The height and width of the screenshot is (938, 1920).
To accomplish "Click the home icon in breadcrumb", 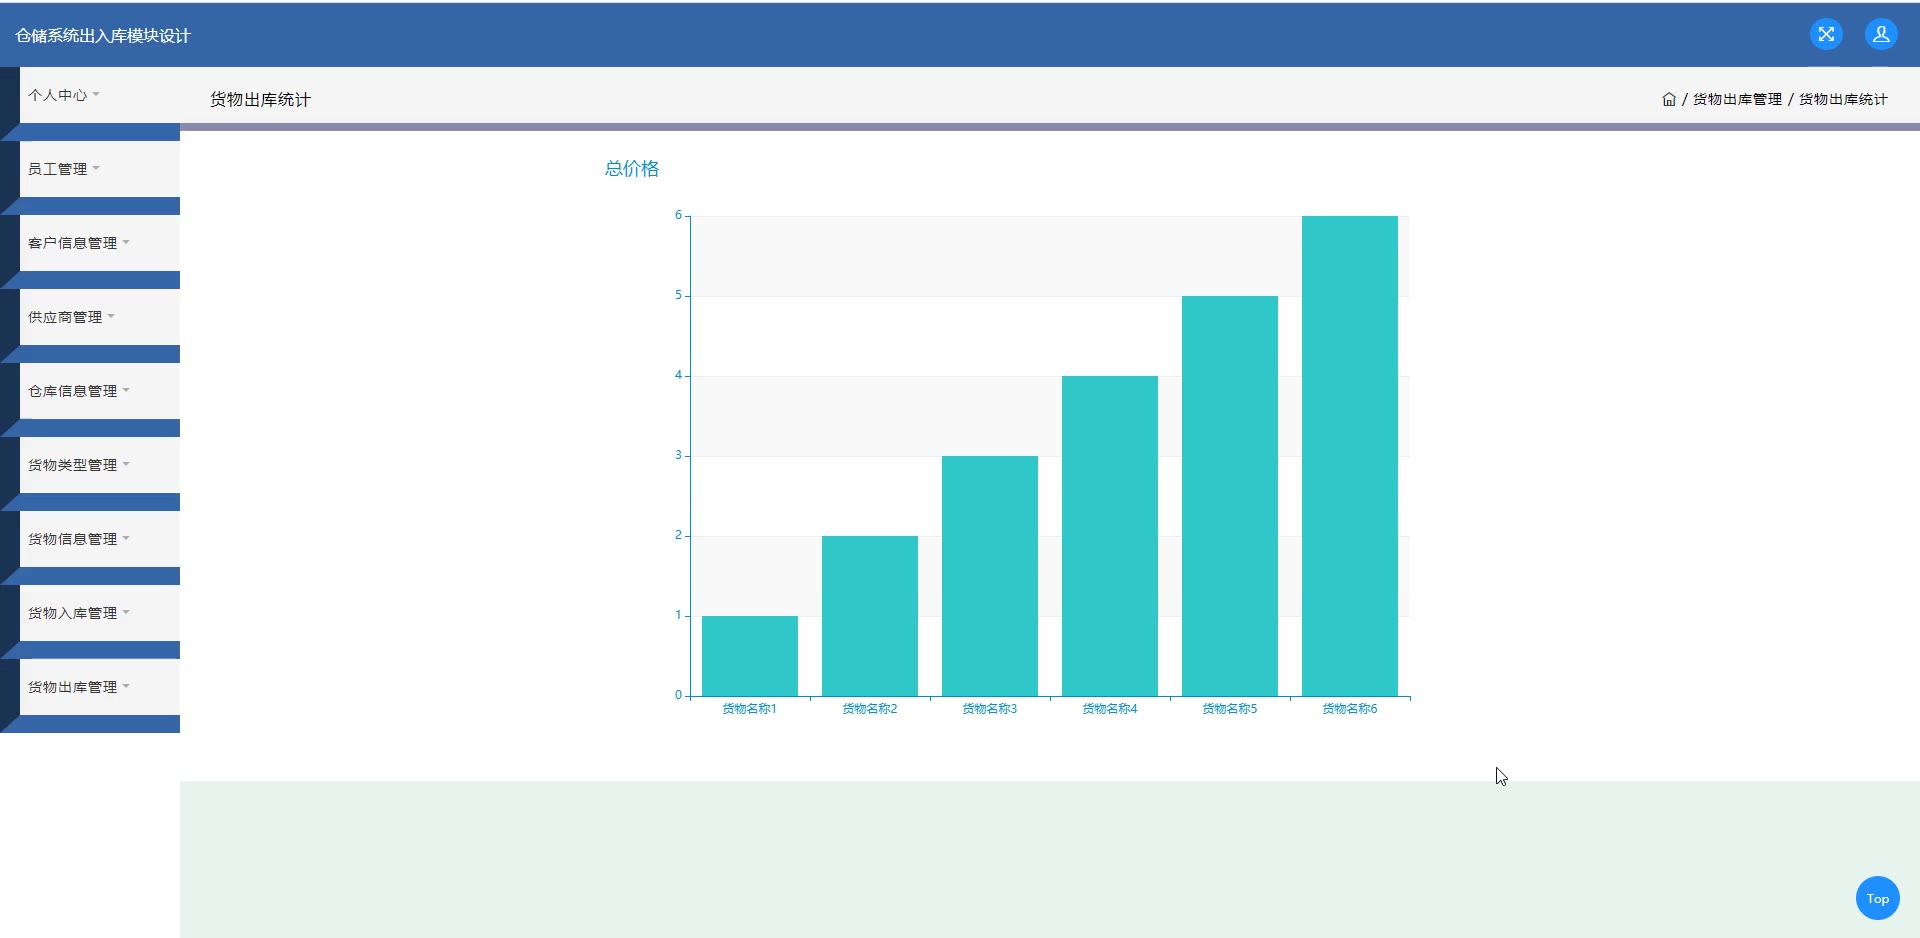I will click(1668, 99).
